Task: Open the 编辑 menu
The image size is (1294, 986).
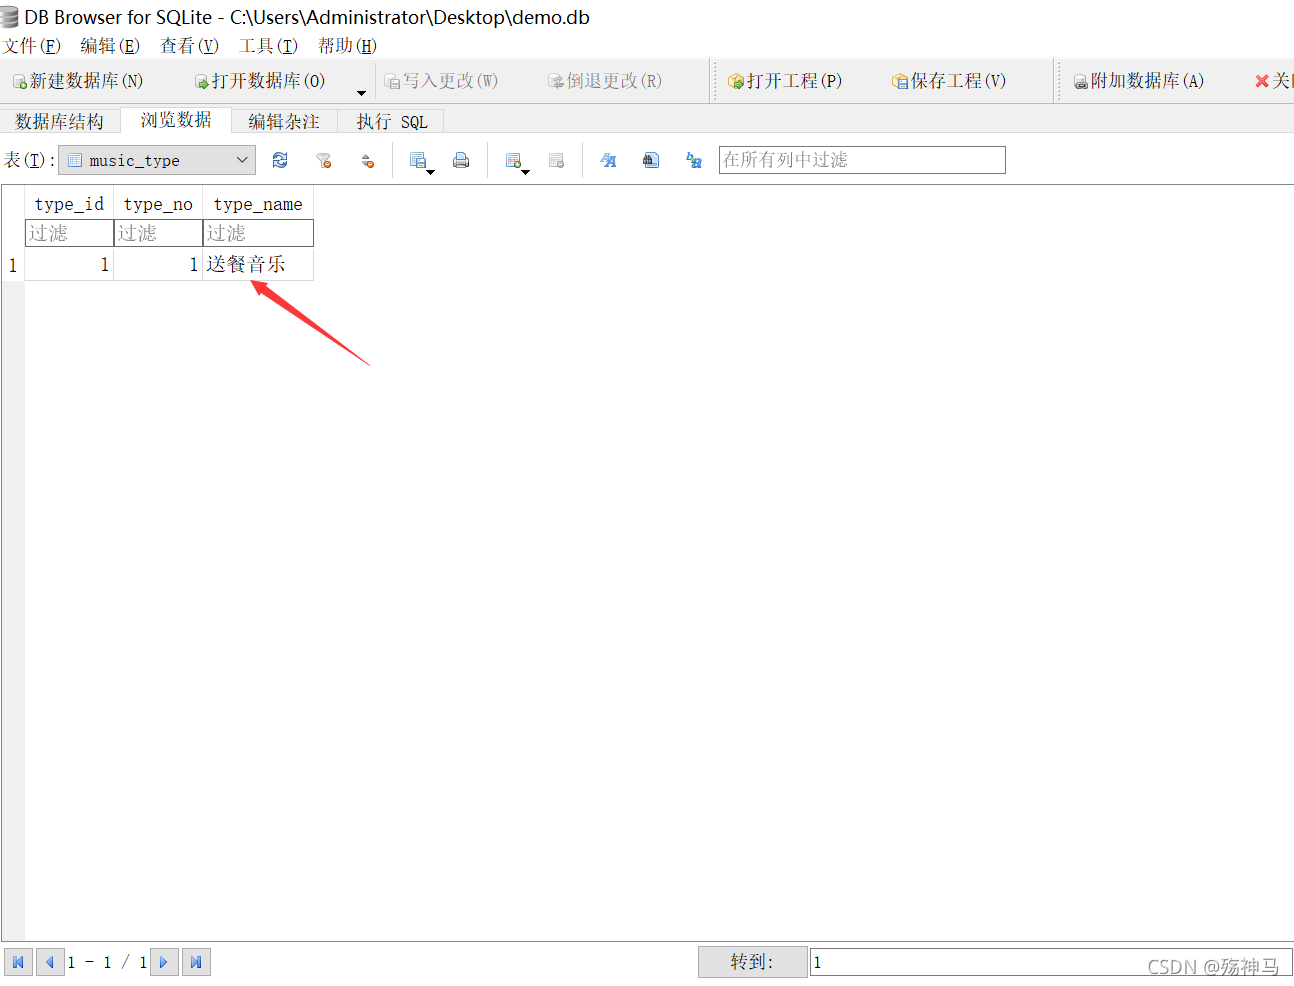Action: pos(110,46)
